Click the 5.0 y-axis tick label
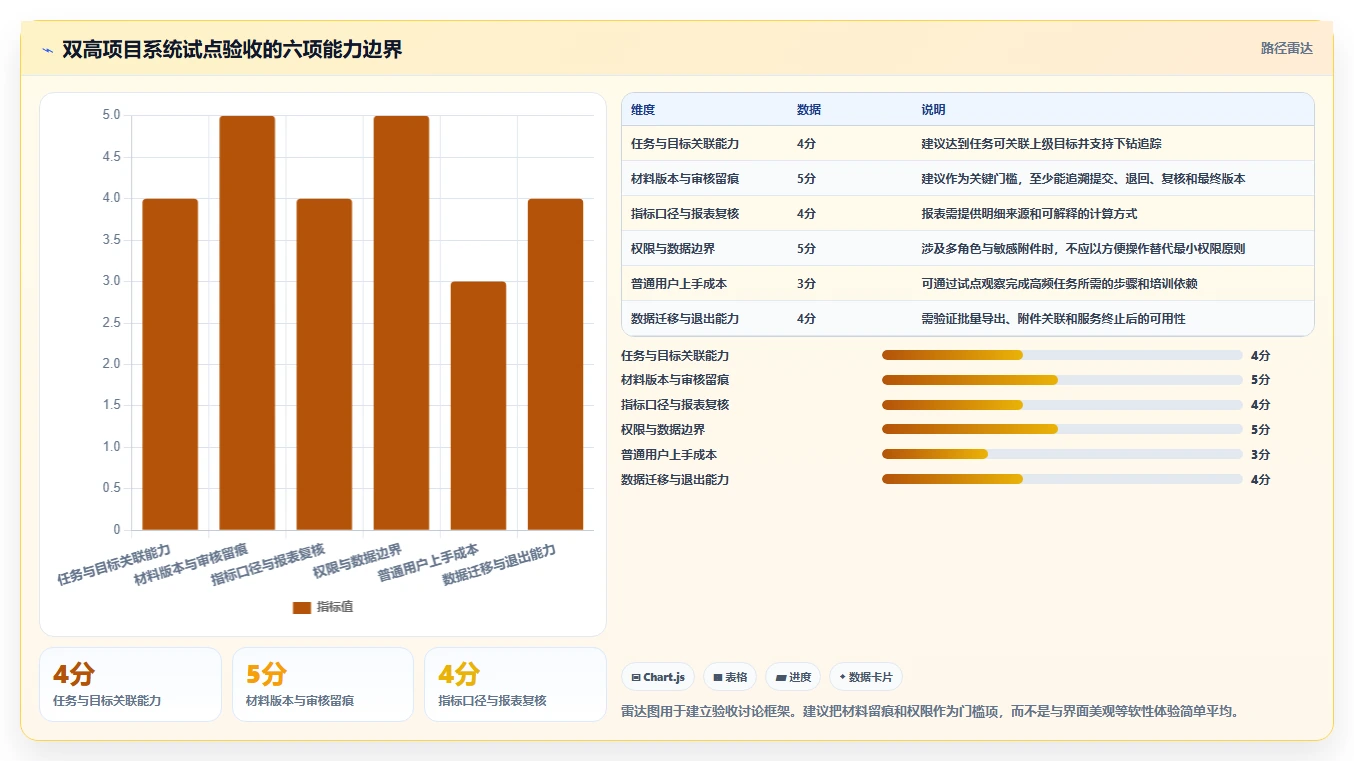1354x761 pixels. pos(111,115)
